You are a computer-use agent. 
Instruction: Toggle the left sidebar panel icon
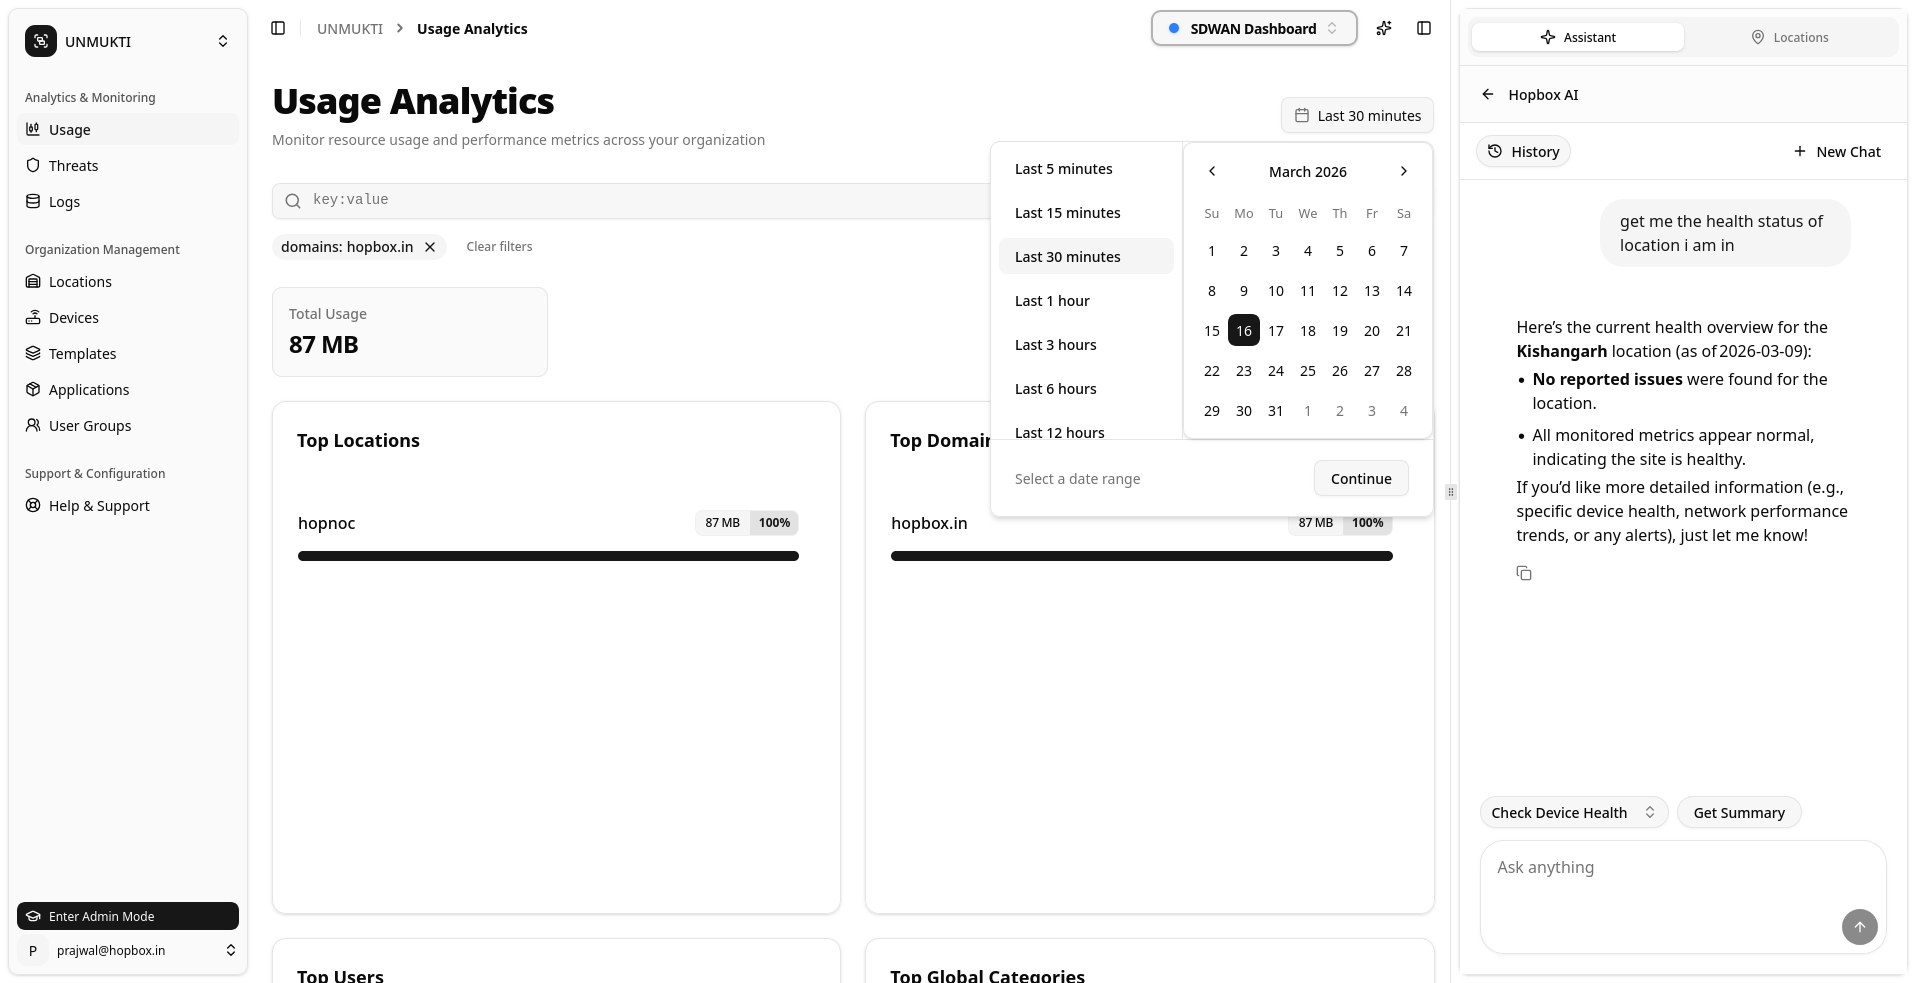click(278, 28)
